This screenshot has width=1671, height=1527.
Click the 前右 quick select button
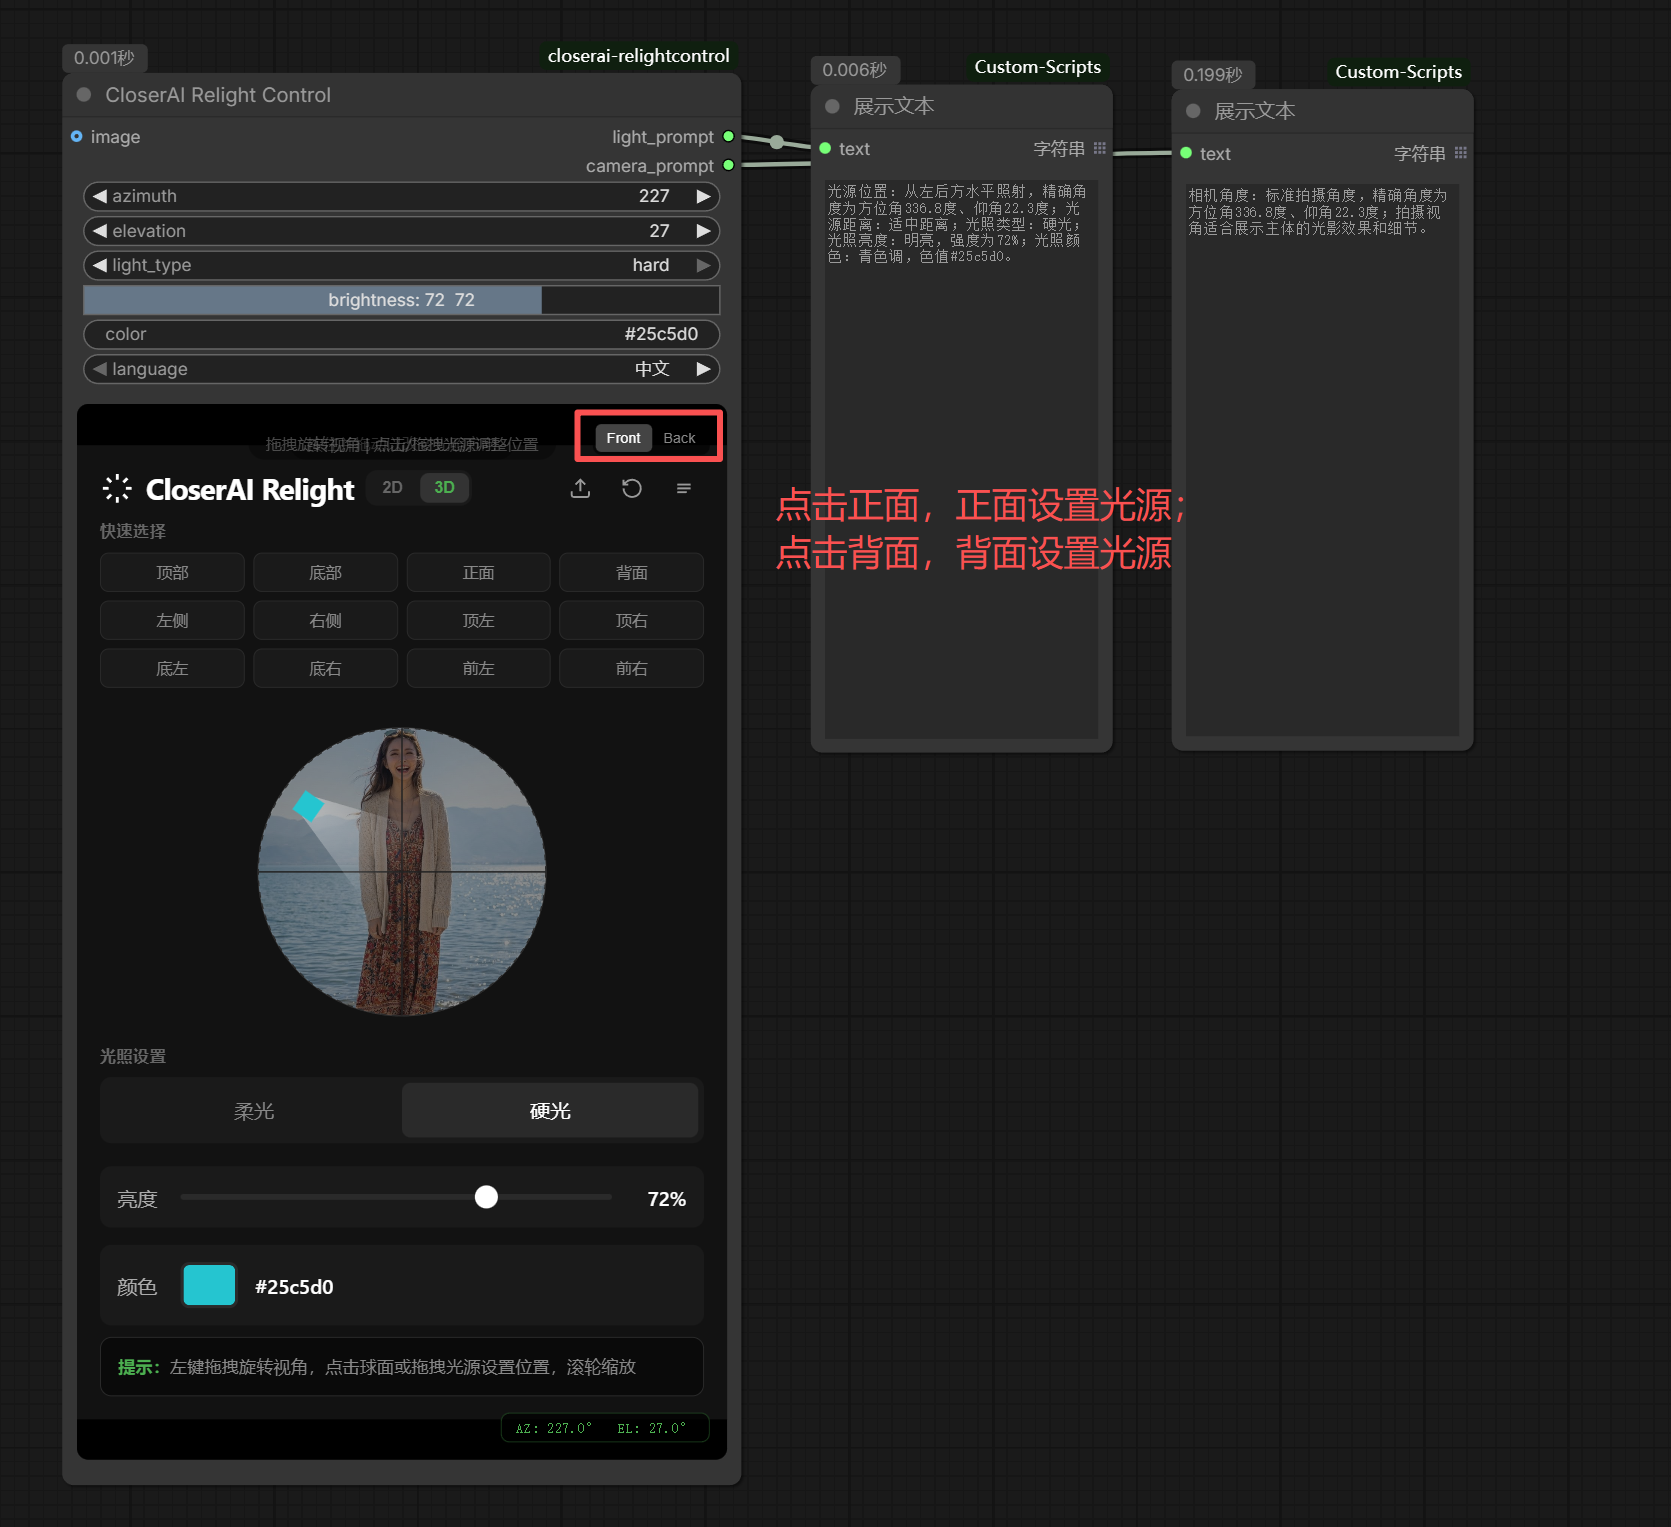(631, 669)
